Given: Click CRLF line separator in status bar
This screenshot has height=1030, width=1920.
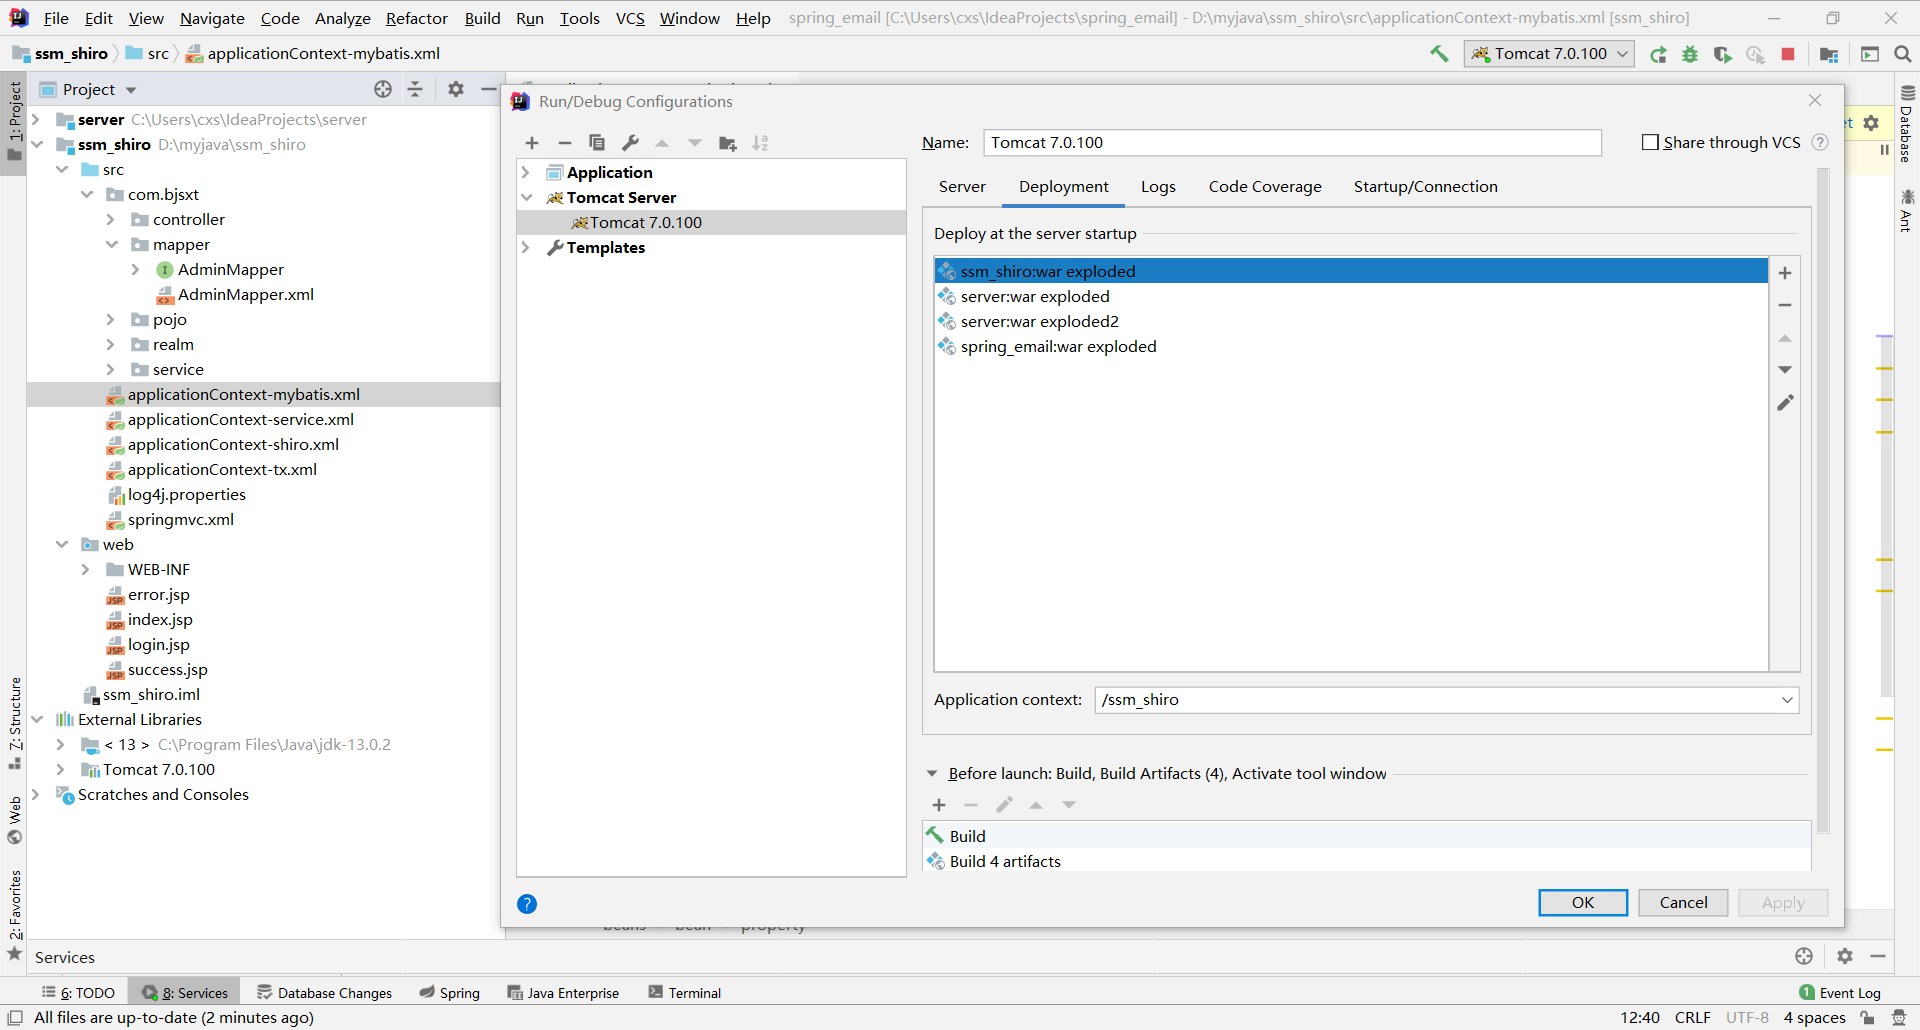Looking at the screenshot, I should (x=1692, y=1017).
